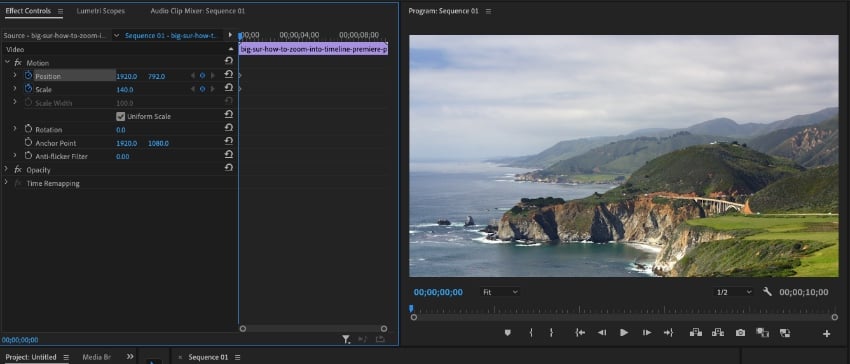850x364 pixels.
Task: Toggle the Rotation stopwatch animation icon
Action: point(29,129)
